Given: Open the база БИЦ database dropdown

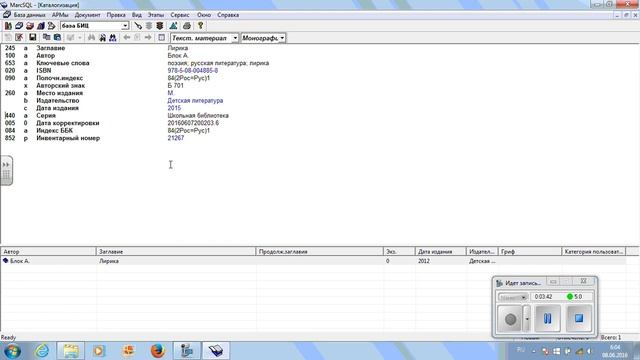Looking at the screenshot, I should [125, 26].
